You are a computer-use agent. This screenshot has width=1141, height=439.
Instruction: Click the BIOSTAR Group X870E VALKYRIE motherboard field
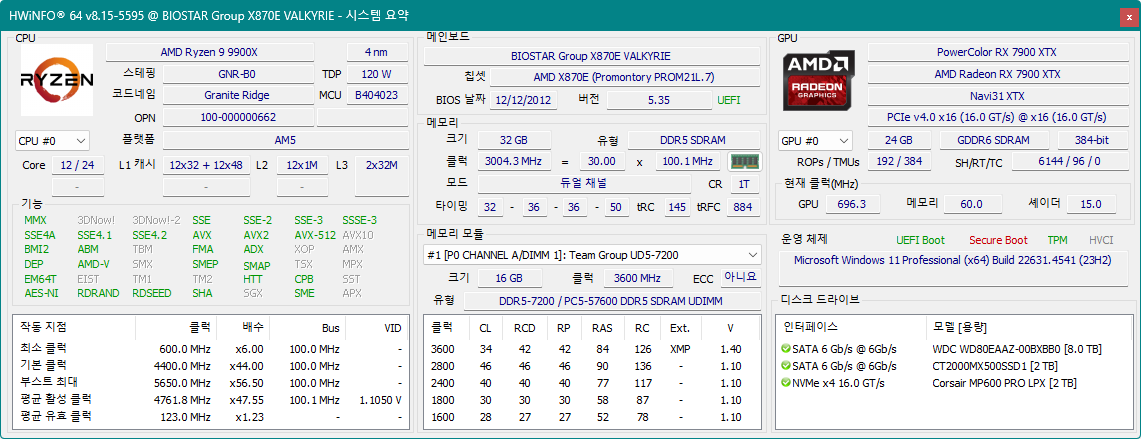click(x=591, y=55)
